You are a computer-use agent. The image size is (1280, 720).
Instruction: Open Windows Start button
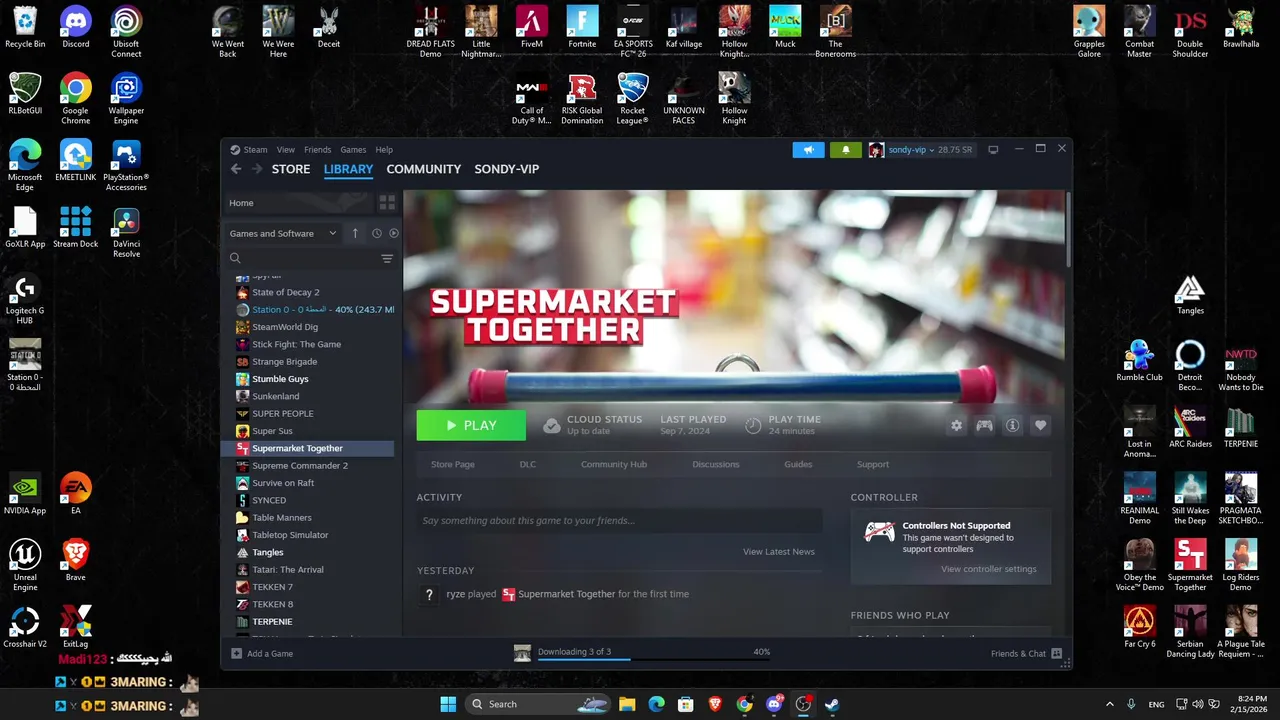tap(448, 704)
